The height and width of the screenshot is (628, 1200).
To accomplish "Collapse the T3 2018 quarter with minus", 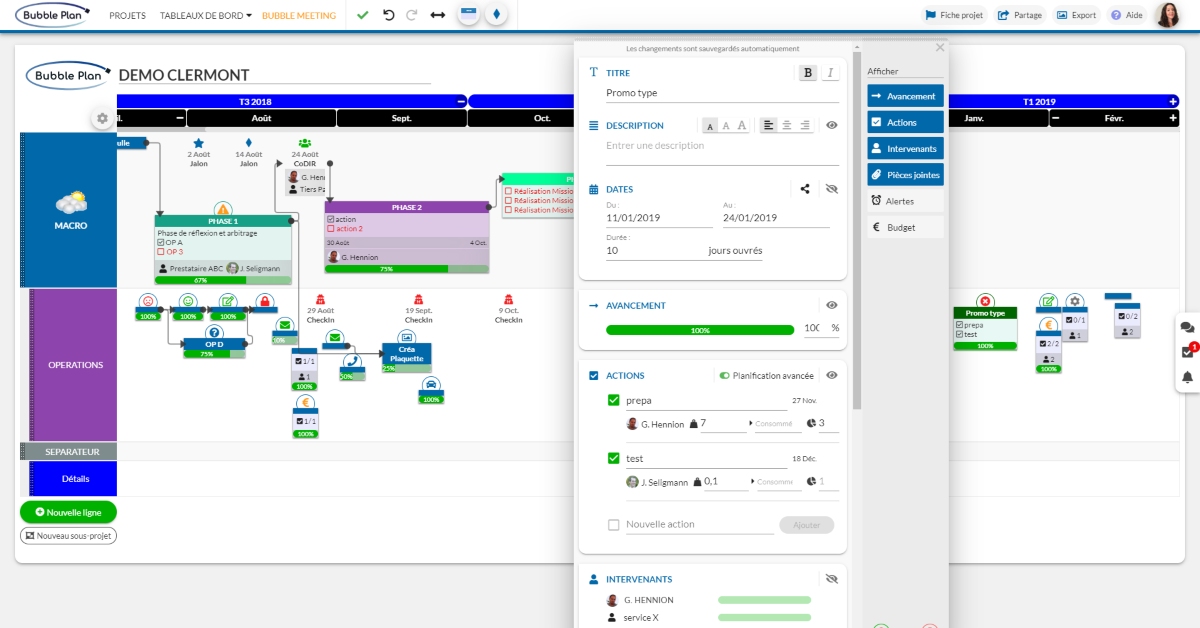I will (461, 101).
